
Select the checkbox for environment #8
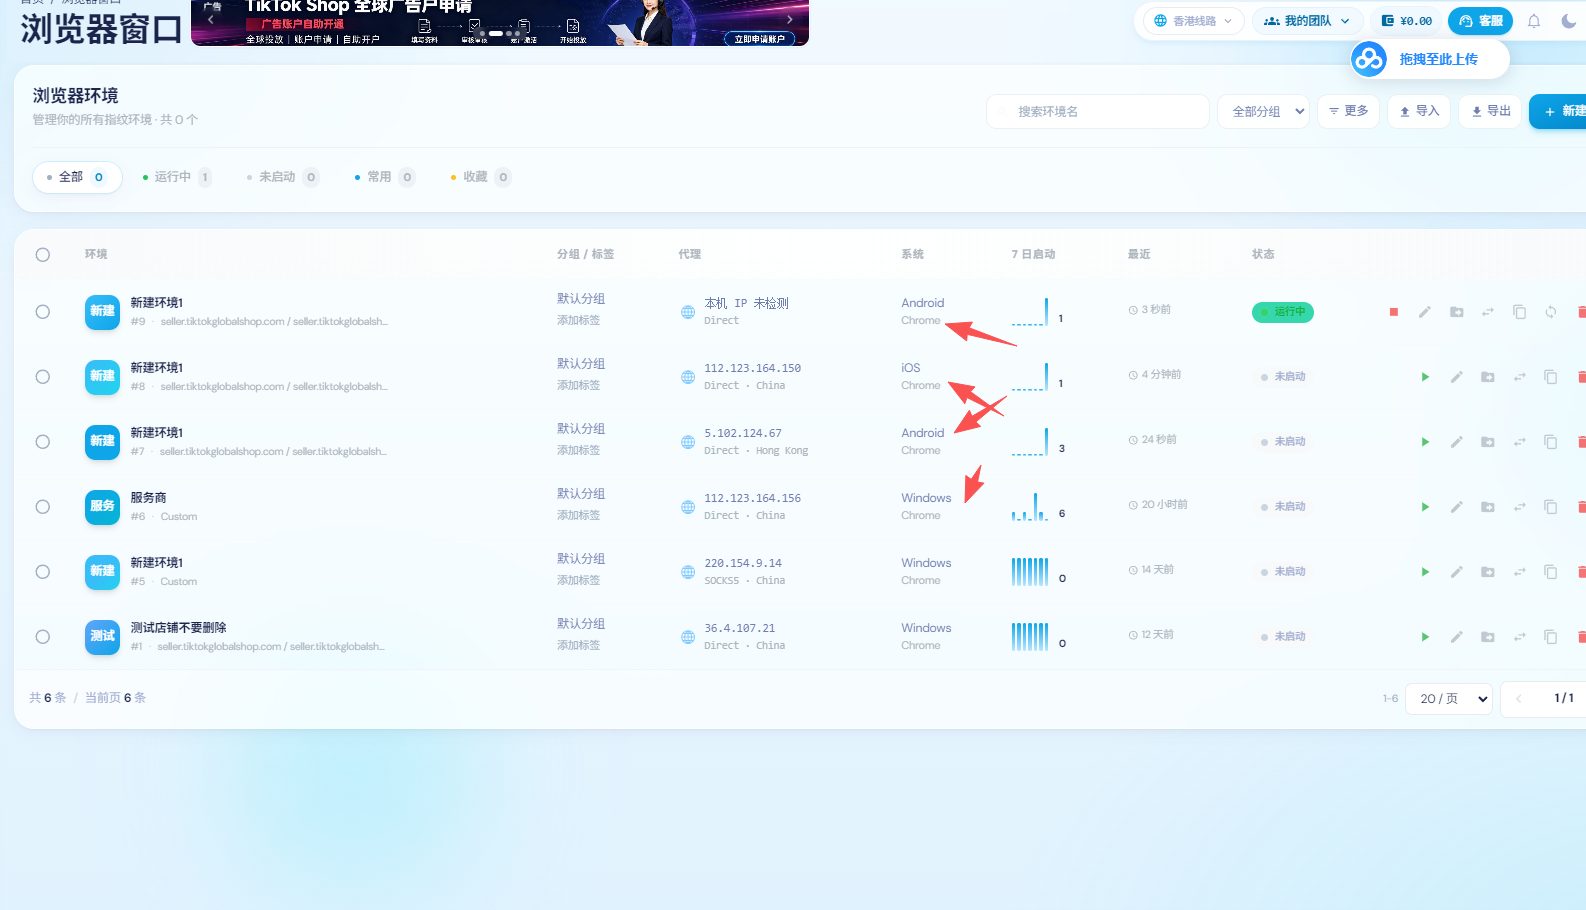pos(43,377)
